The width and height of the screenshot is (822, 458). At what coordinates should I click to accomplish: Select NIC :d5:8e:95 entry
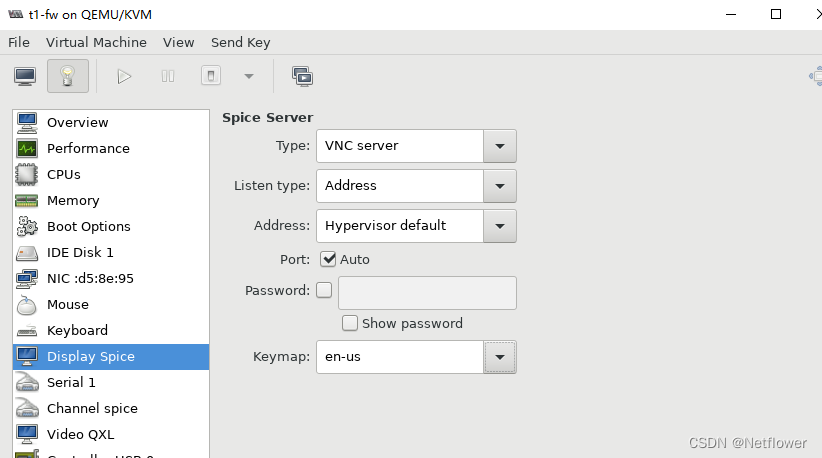coord(111,278)
